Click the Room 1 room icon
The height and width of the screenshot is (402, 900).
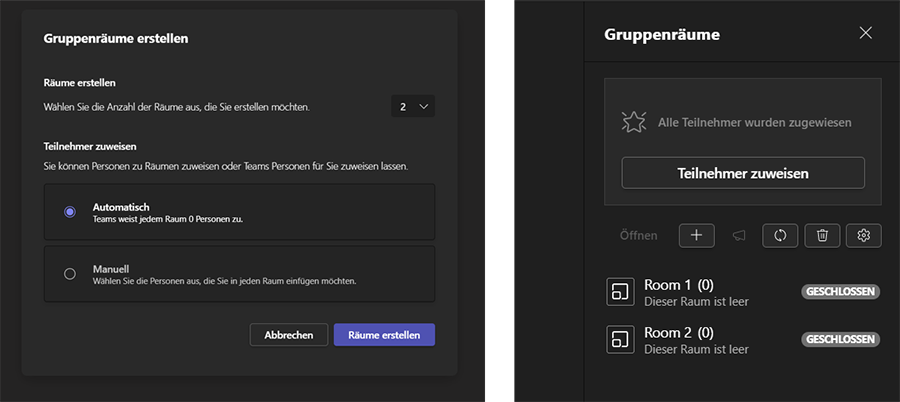[621, 292]
